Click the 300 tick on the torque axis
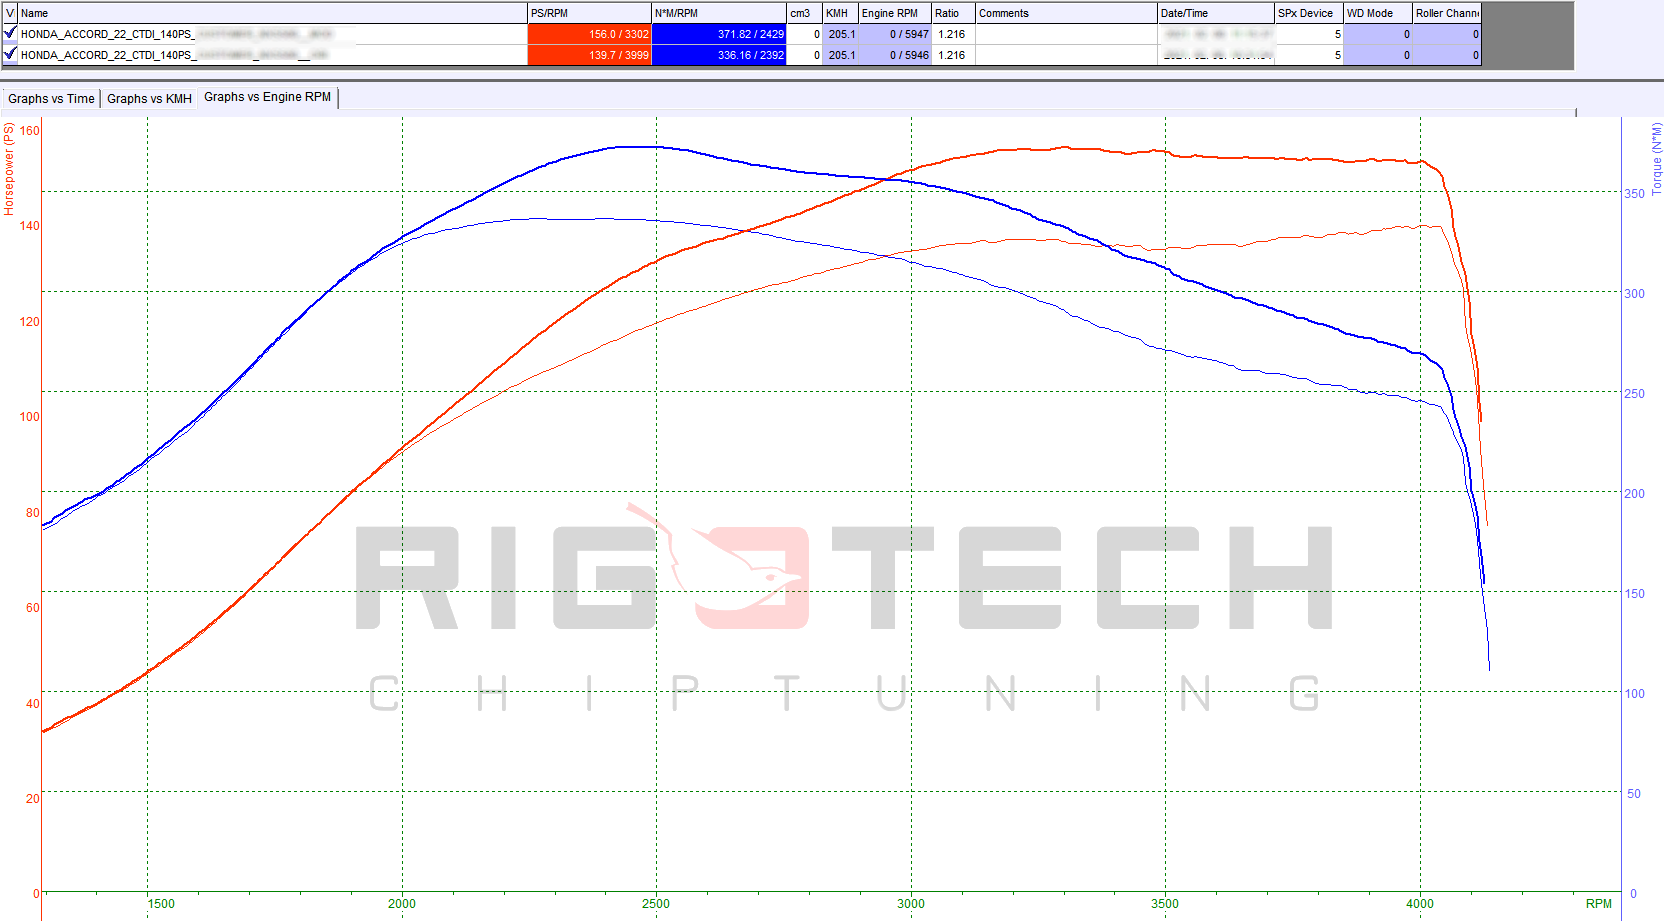 click(x=1634, y=294)
